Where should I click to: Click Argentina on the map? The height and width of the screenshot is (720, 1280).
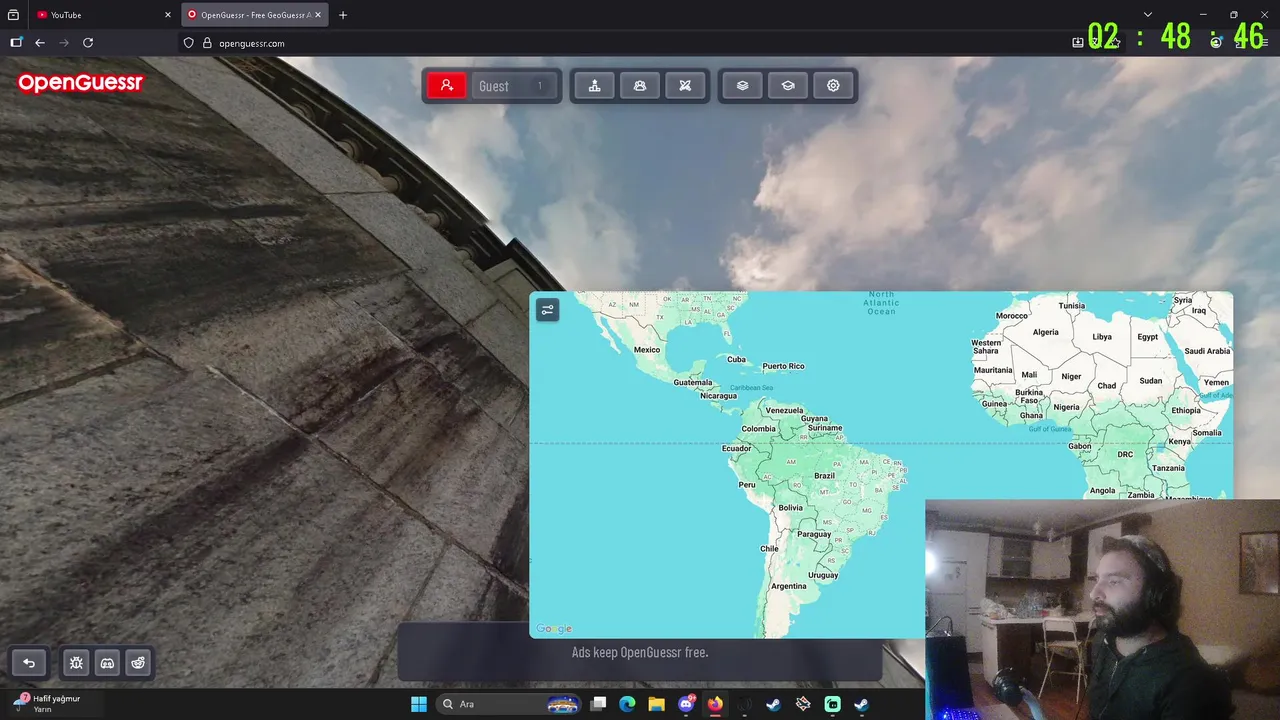pos(788,586)
